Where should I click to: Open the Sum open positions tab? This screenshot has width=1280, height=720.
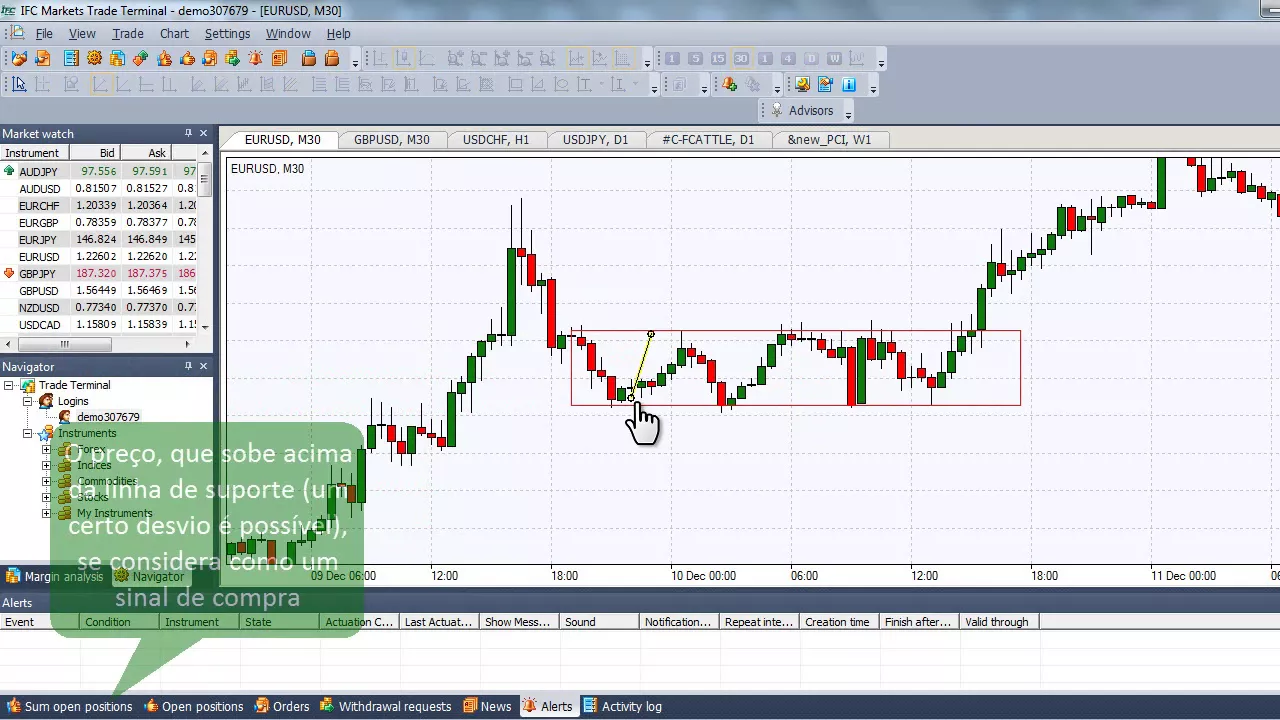click(70, 706)
